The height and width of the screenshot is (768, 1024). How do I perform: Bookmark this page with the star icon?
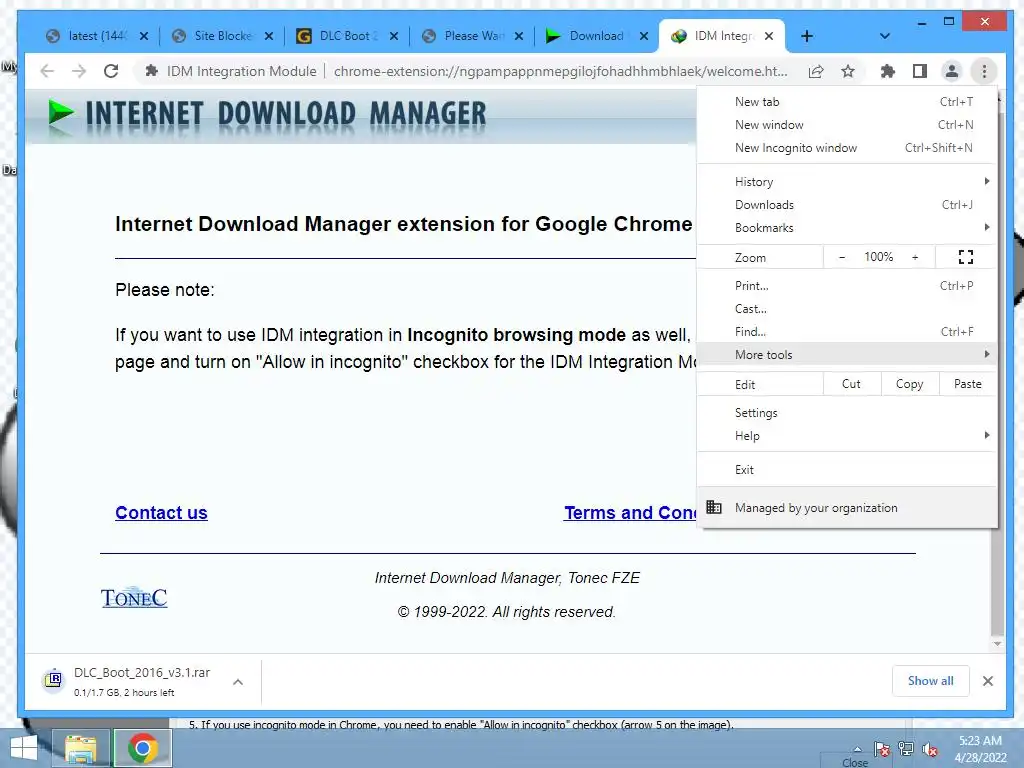(848, 71)
